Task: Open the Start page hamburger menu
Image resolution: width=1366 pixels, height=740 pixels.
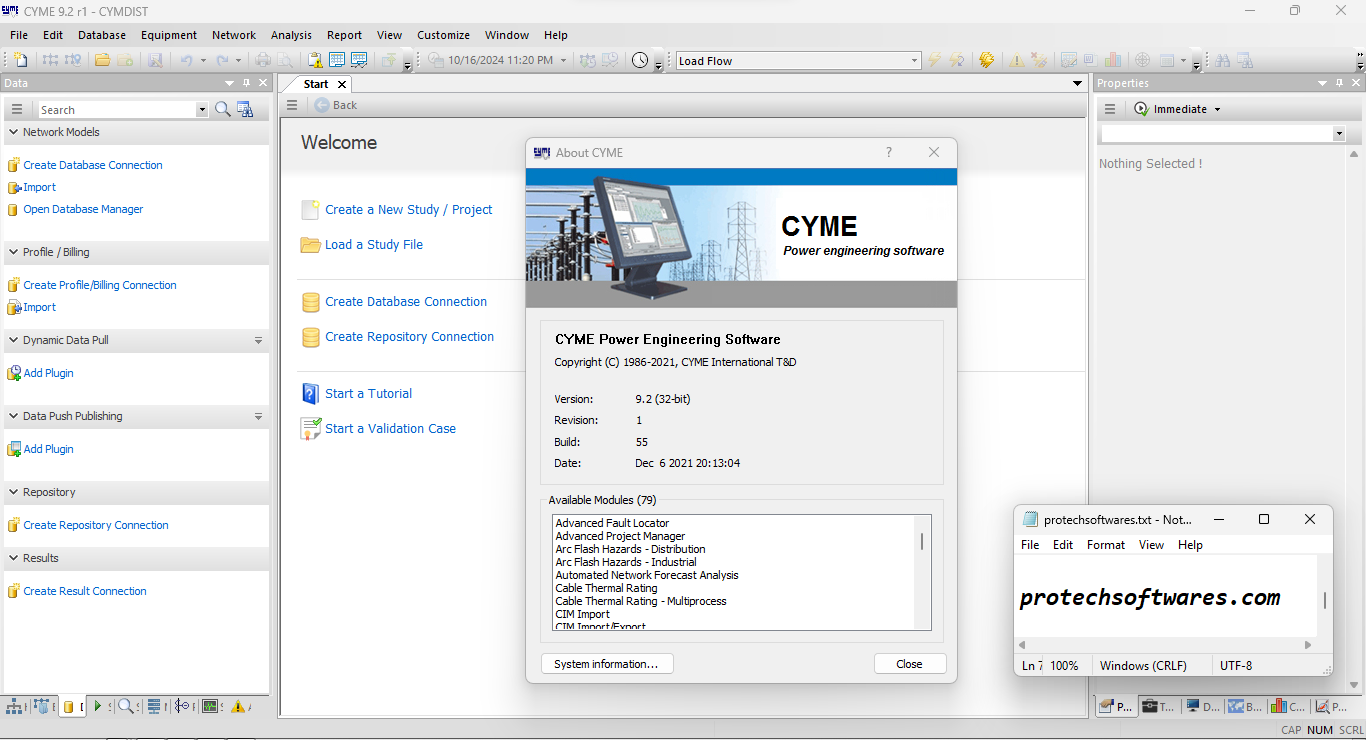Action: point(292,105)
